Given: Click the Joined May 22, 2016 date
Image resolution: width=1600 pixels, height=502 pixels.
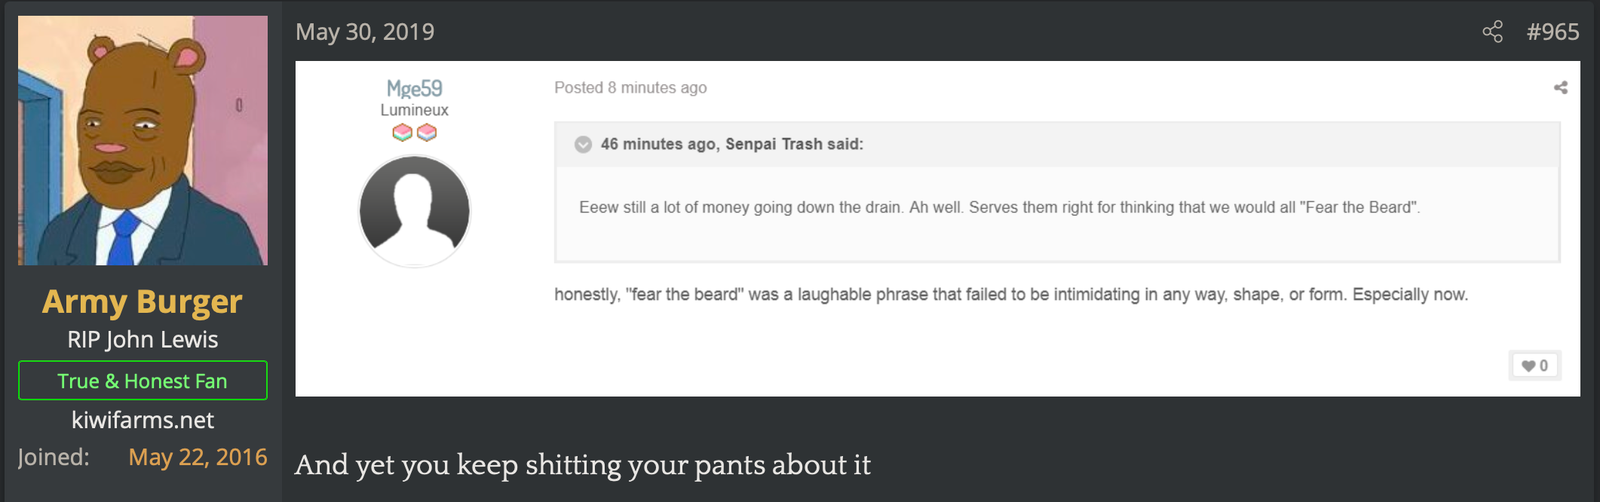Looking at the screenshot, I should (198, 457).
